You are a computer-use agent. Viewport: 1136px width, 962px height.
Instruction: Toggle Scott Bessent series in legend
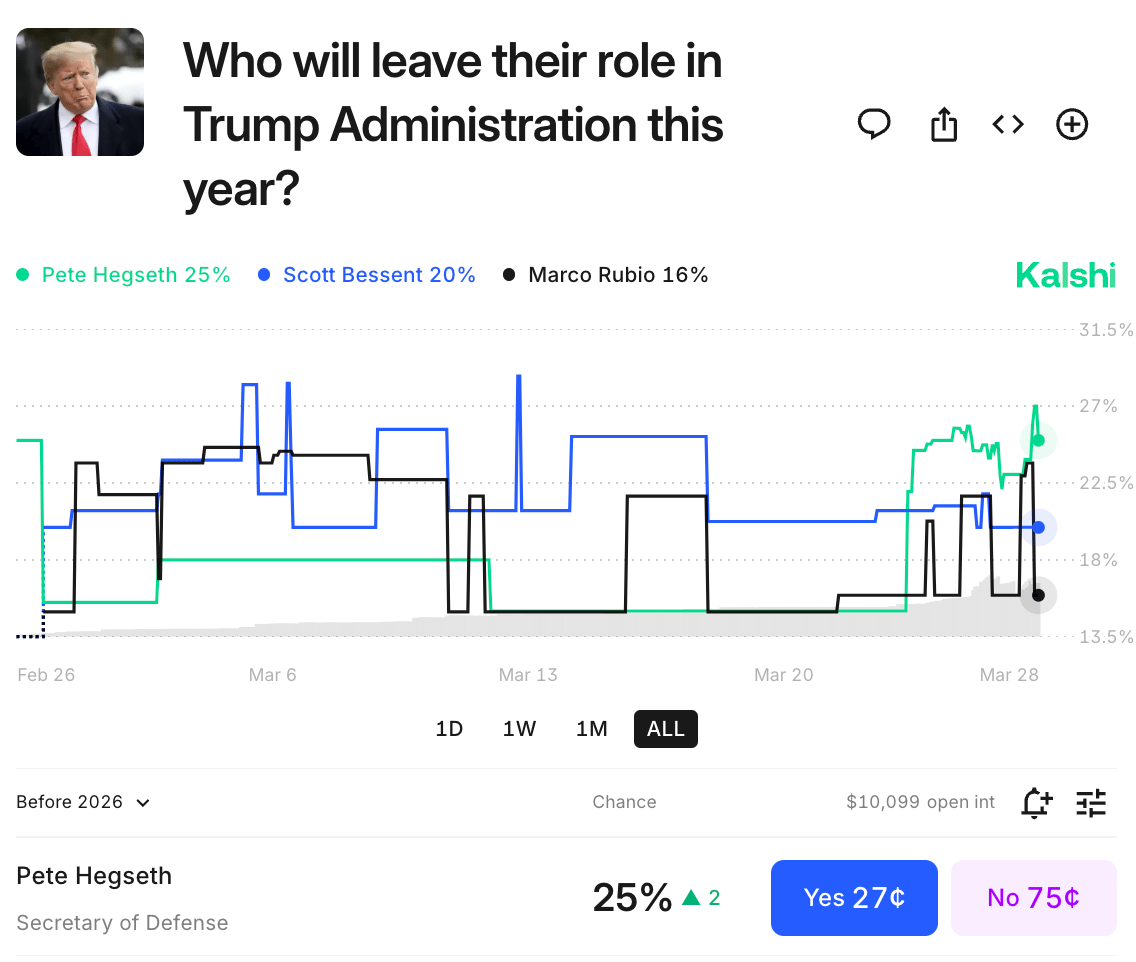point(367,275)
